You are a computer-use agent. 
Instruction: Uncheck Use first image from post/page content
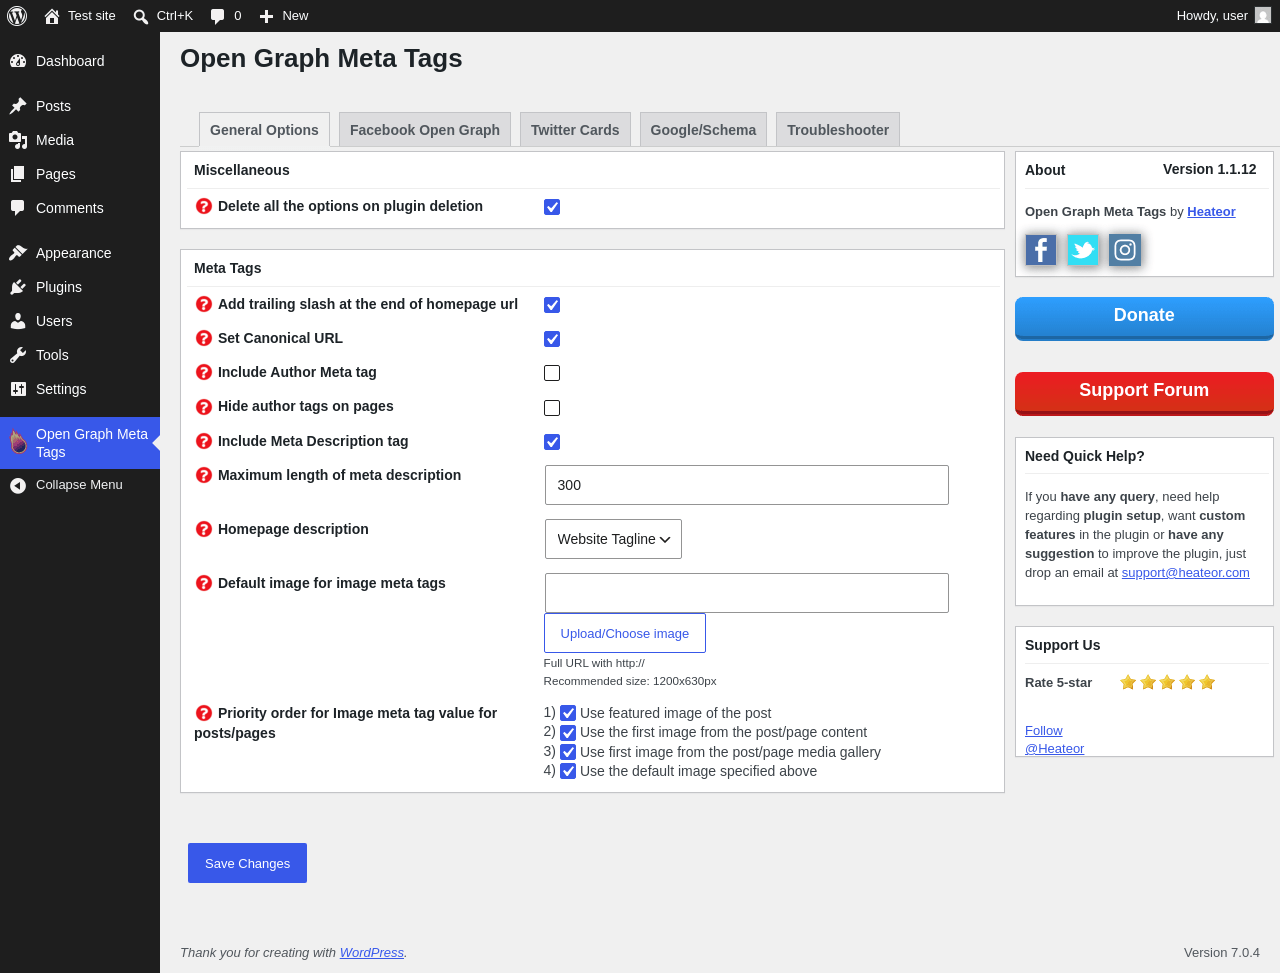click(568, 733)
